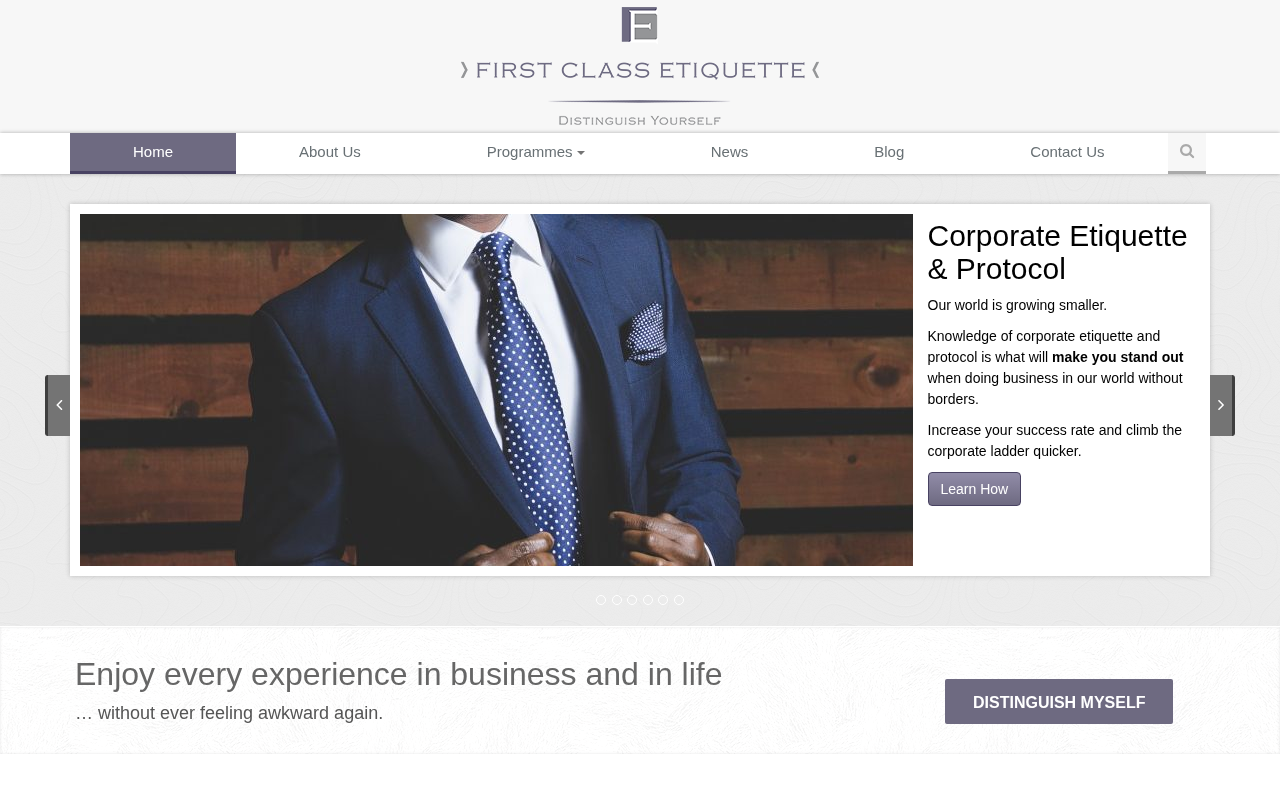
Task: Advance carousel with right arrow
Action: (1222, 405)
